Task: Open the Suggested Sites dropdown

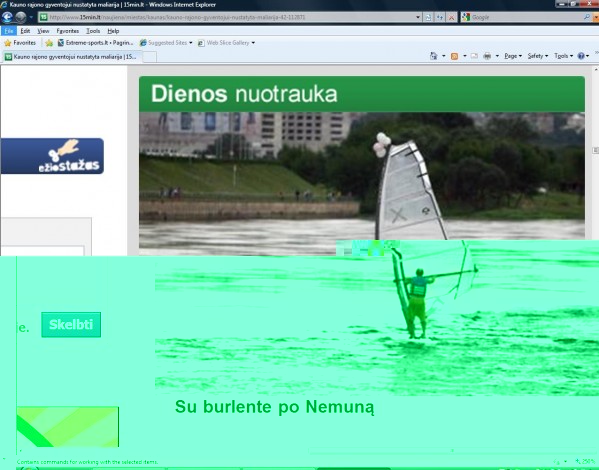Action: 166,43
